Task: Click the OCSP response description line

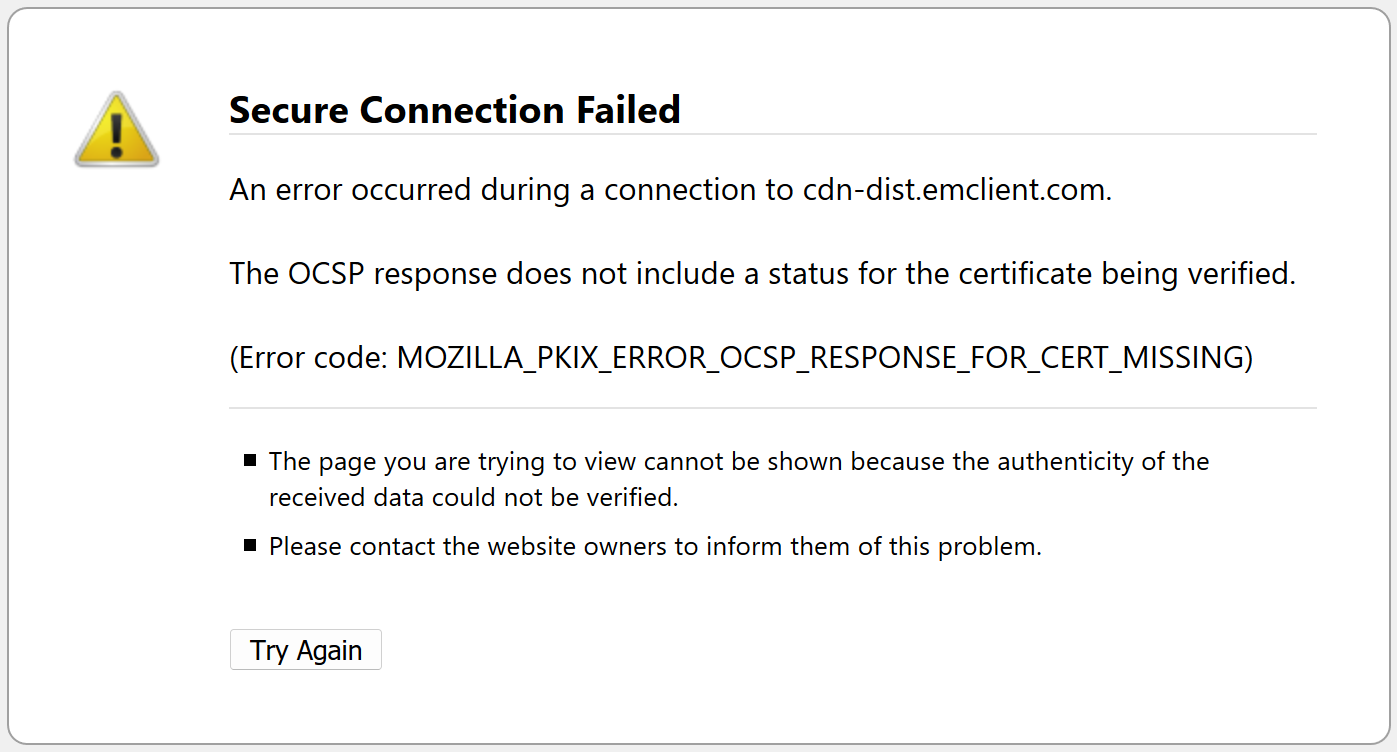Action: click(x=760, y=273)
